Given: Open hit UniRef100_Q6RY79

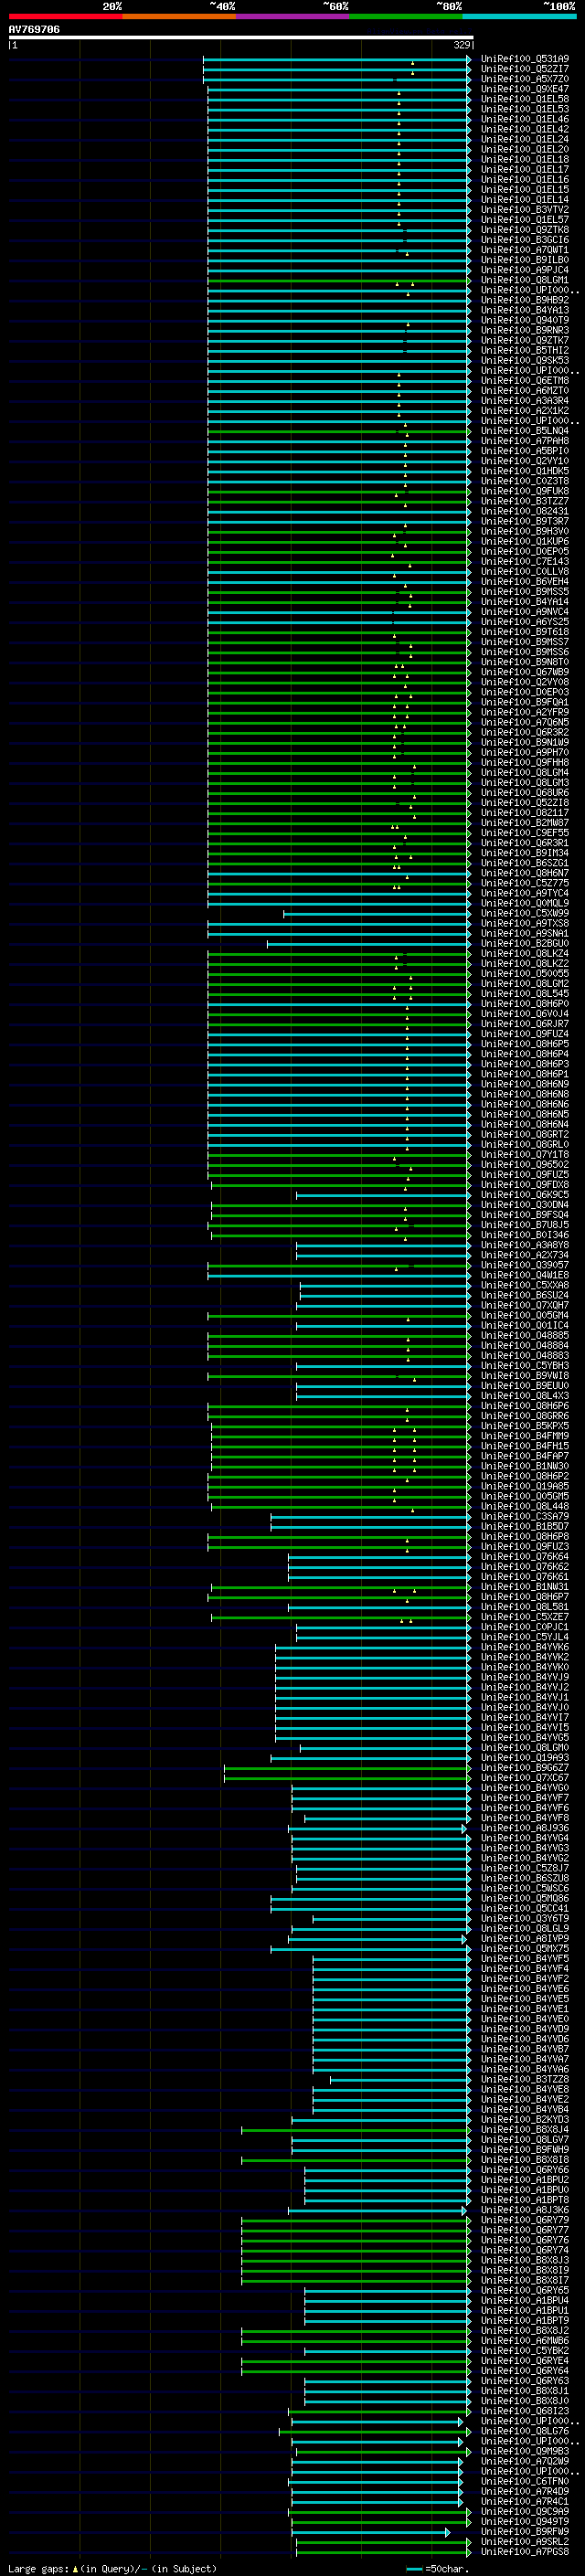Looking at the screenshot, I should 525,2220.
